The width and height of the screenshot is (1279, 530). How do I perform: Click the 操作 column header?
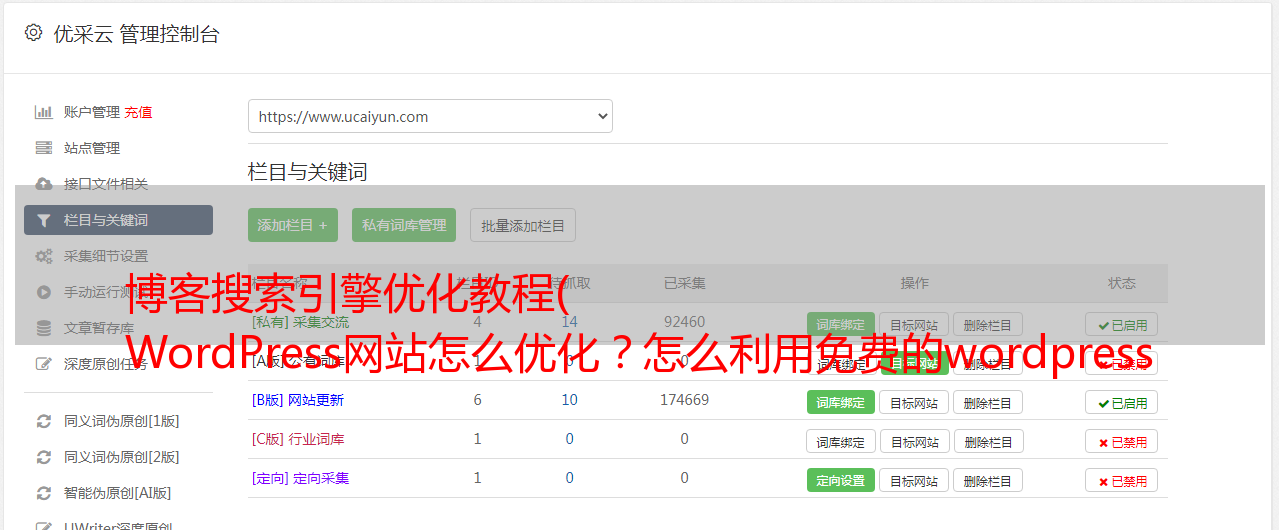(914, 283)
